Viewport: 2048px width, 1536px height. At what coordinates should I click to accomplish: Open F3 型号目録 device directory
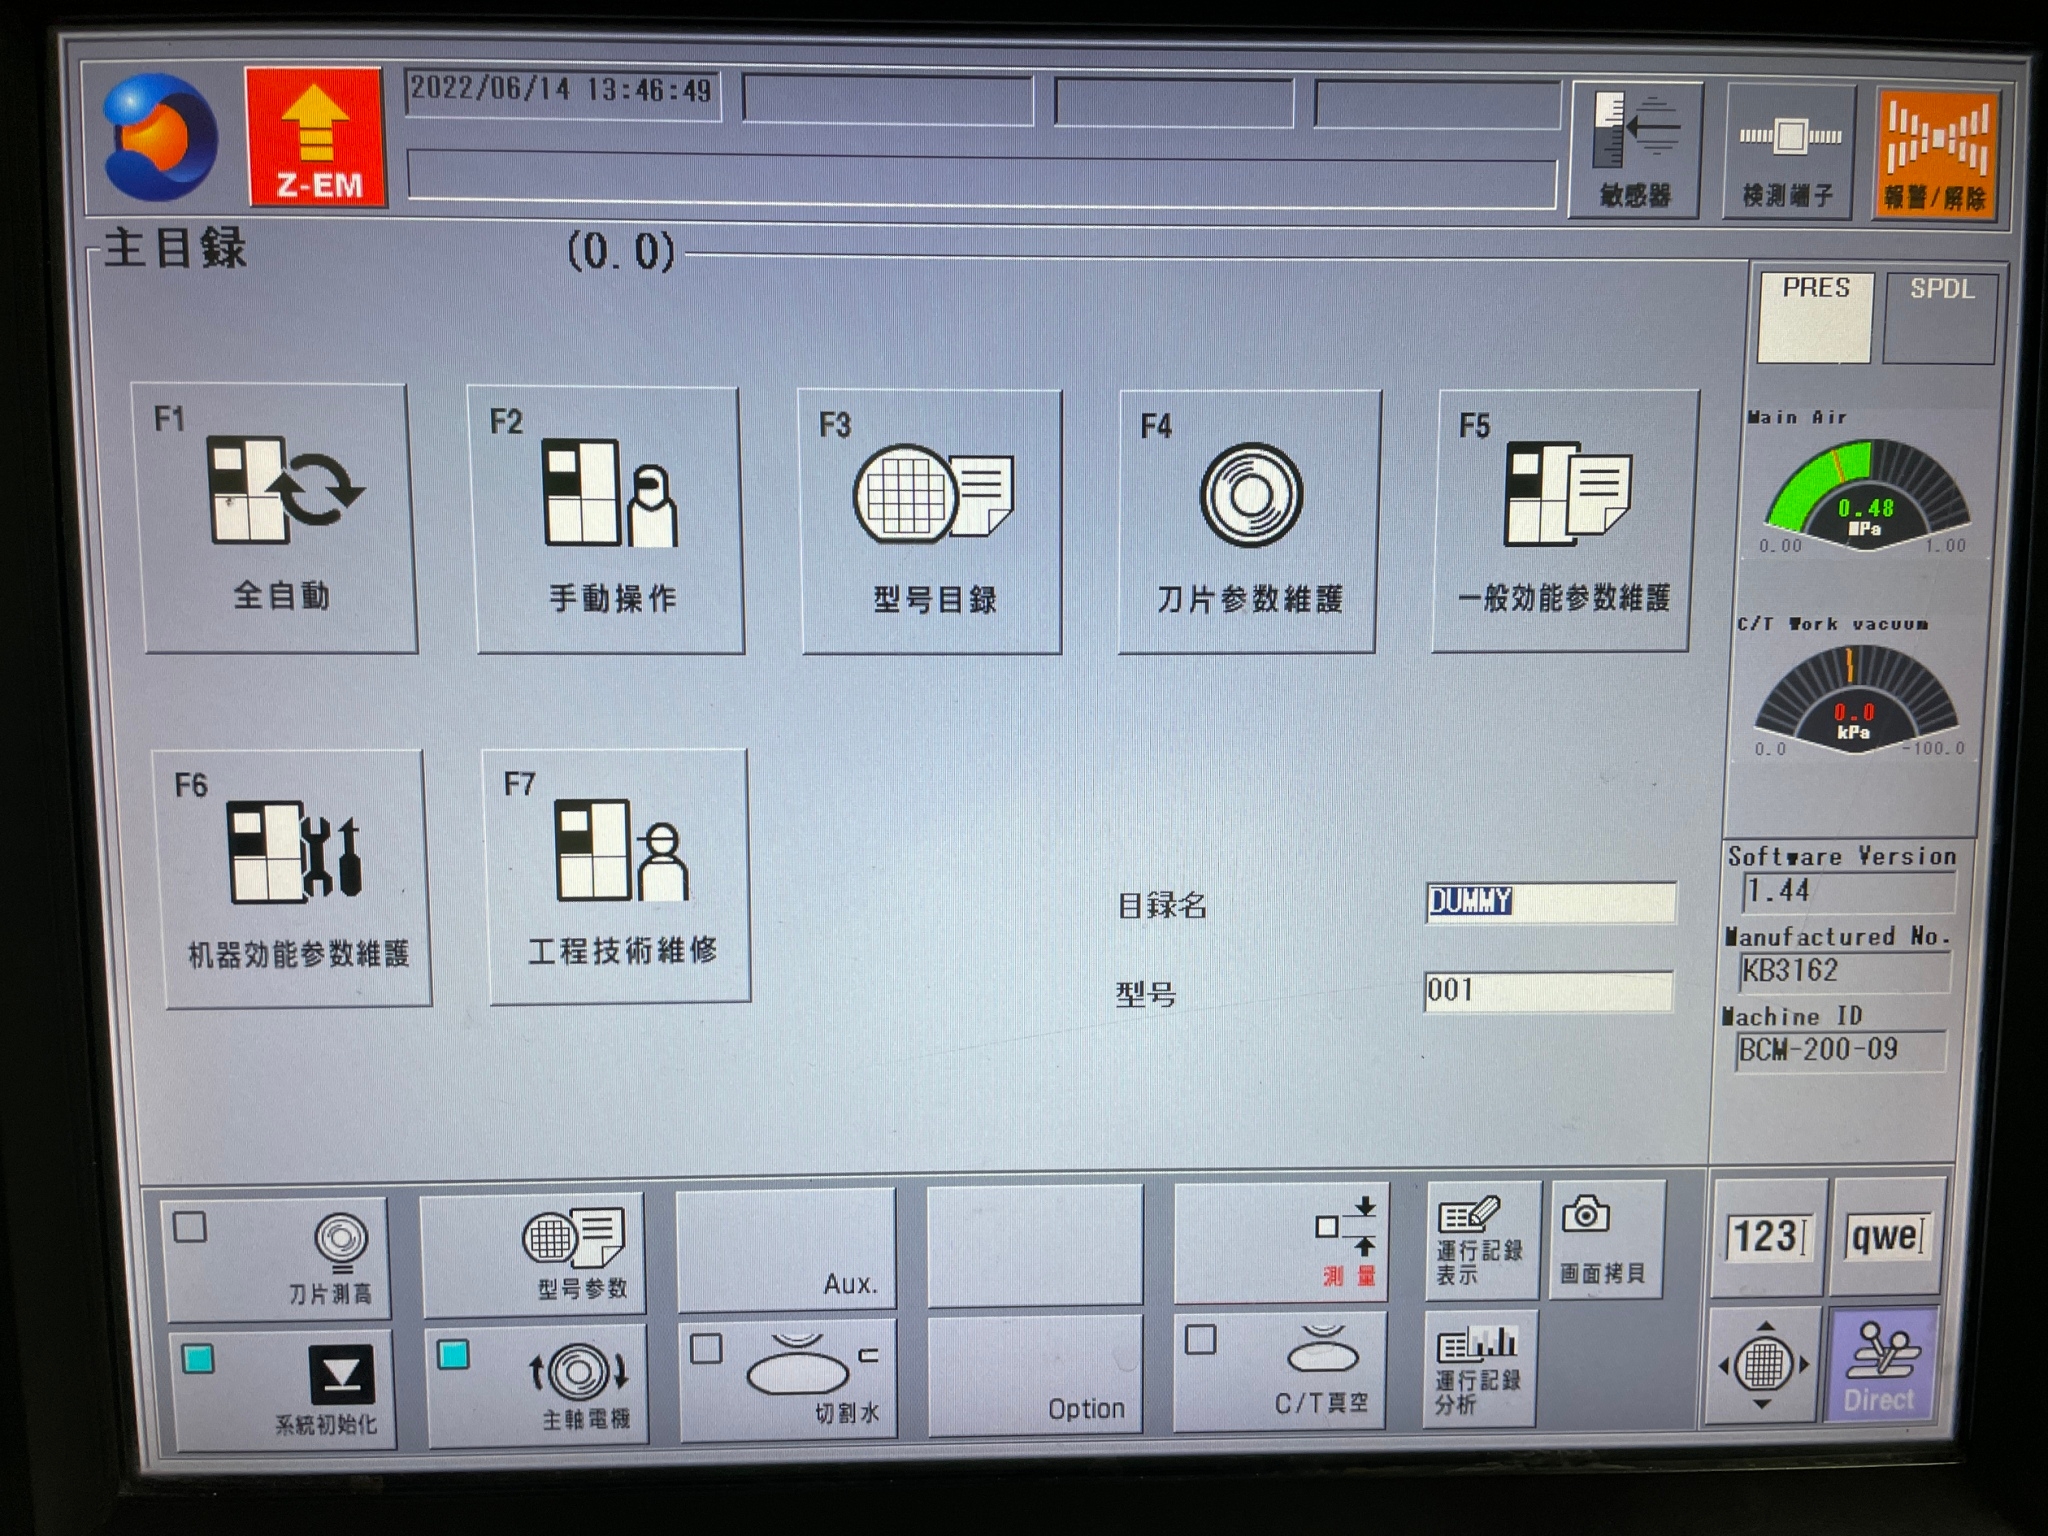tap(931, 522)
